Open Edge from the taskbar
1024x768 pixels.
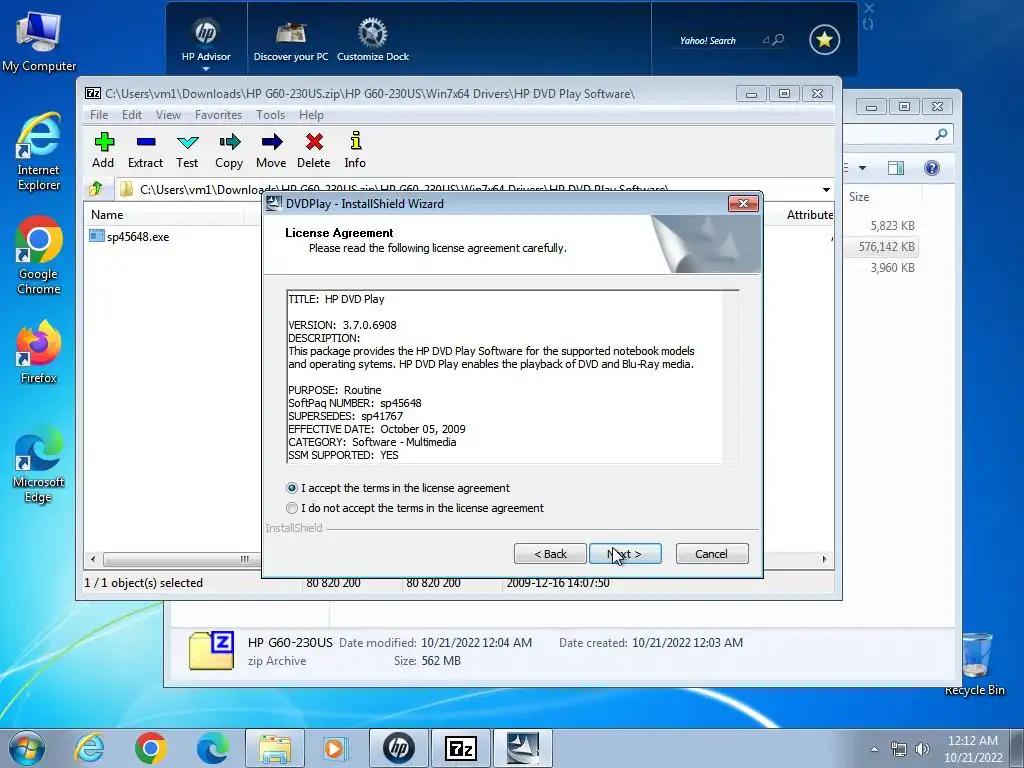tap(213, 748)
